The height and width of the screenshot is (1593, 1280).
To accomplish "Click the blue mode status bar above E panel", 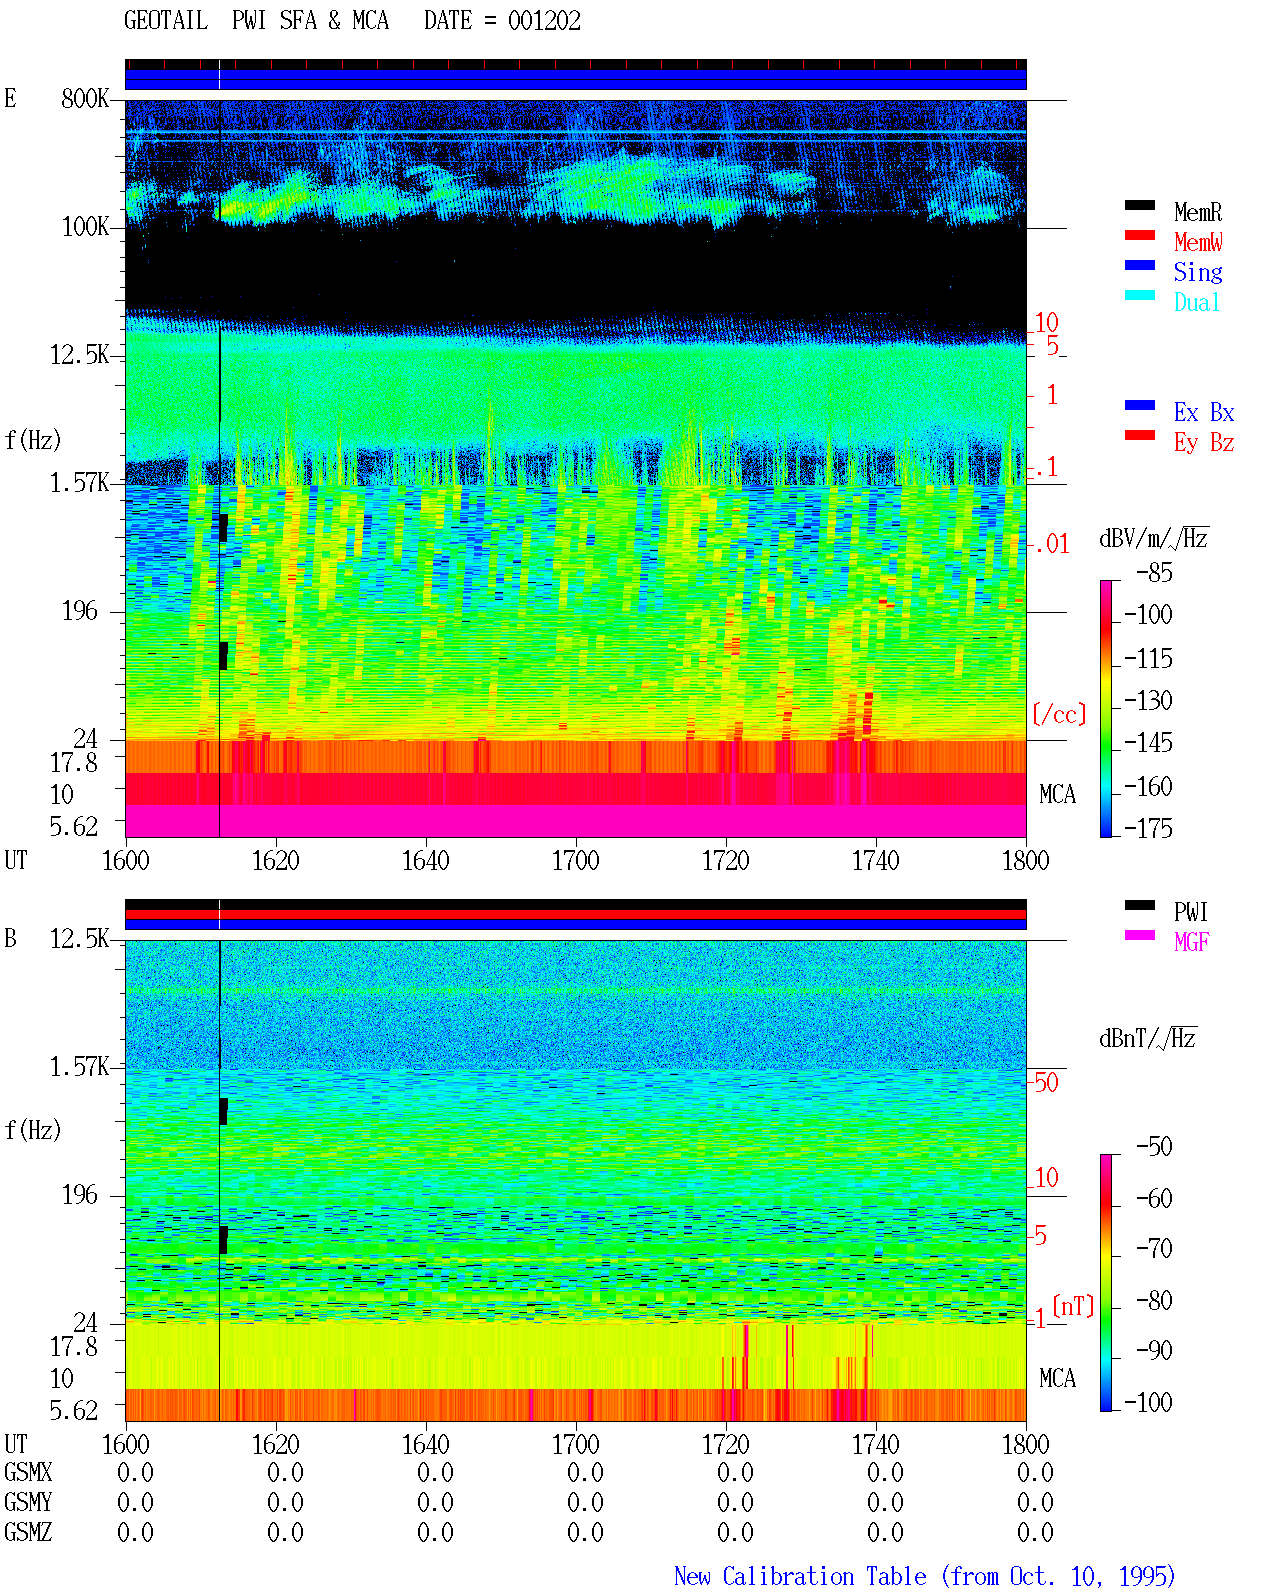I will pos(575,79).
